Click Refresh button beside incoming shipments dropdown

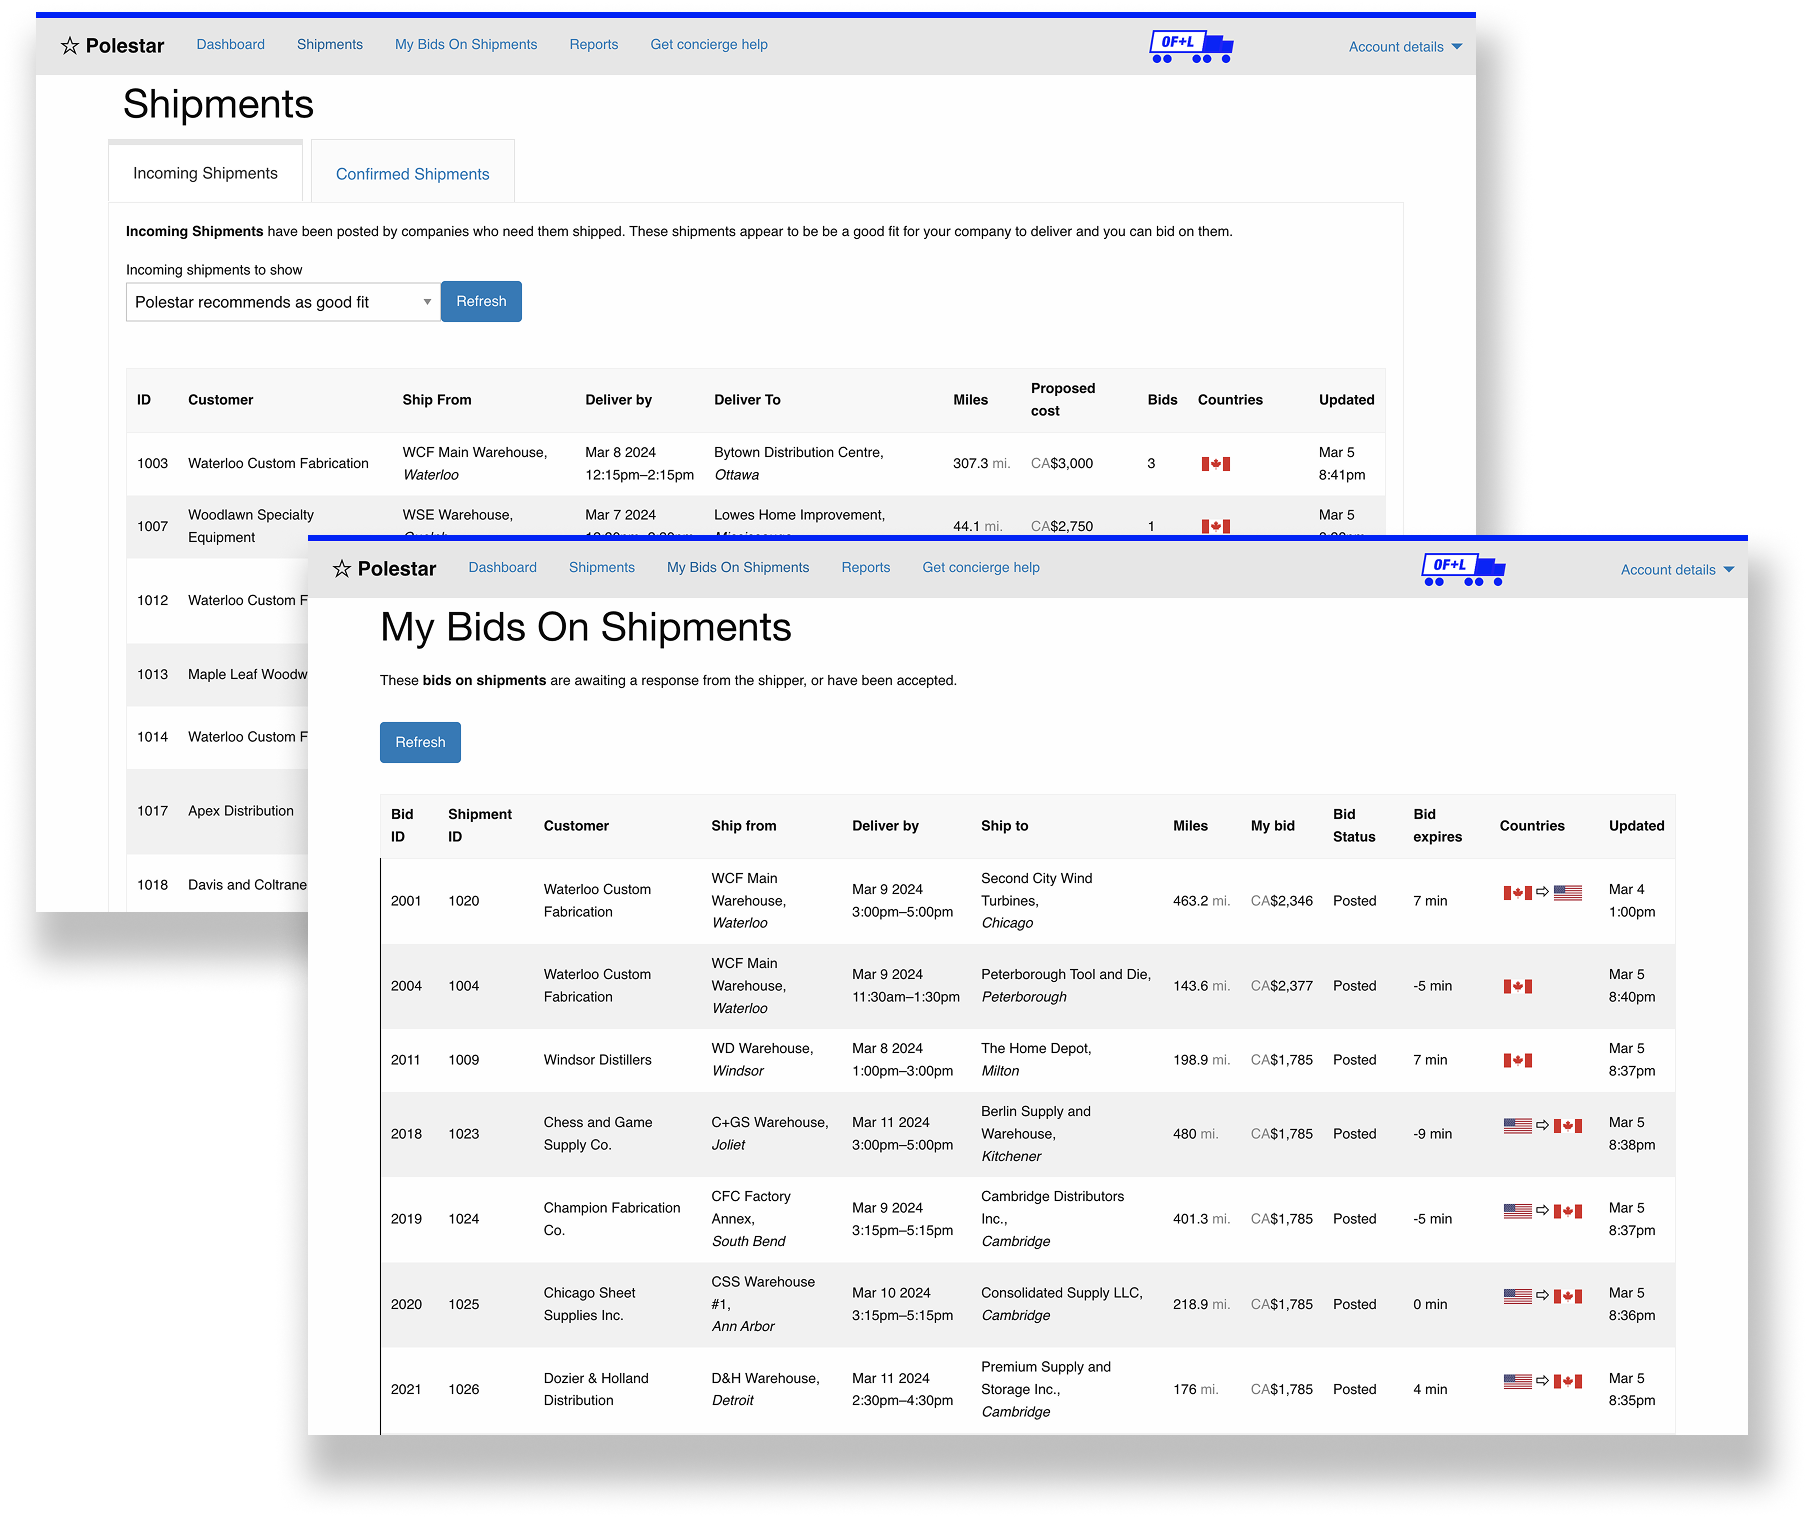tap(481, 302)
